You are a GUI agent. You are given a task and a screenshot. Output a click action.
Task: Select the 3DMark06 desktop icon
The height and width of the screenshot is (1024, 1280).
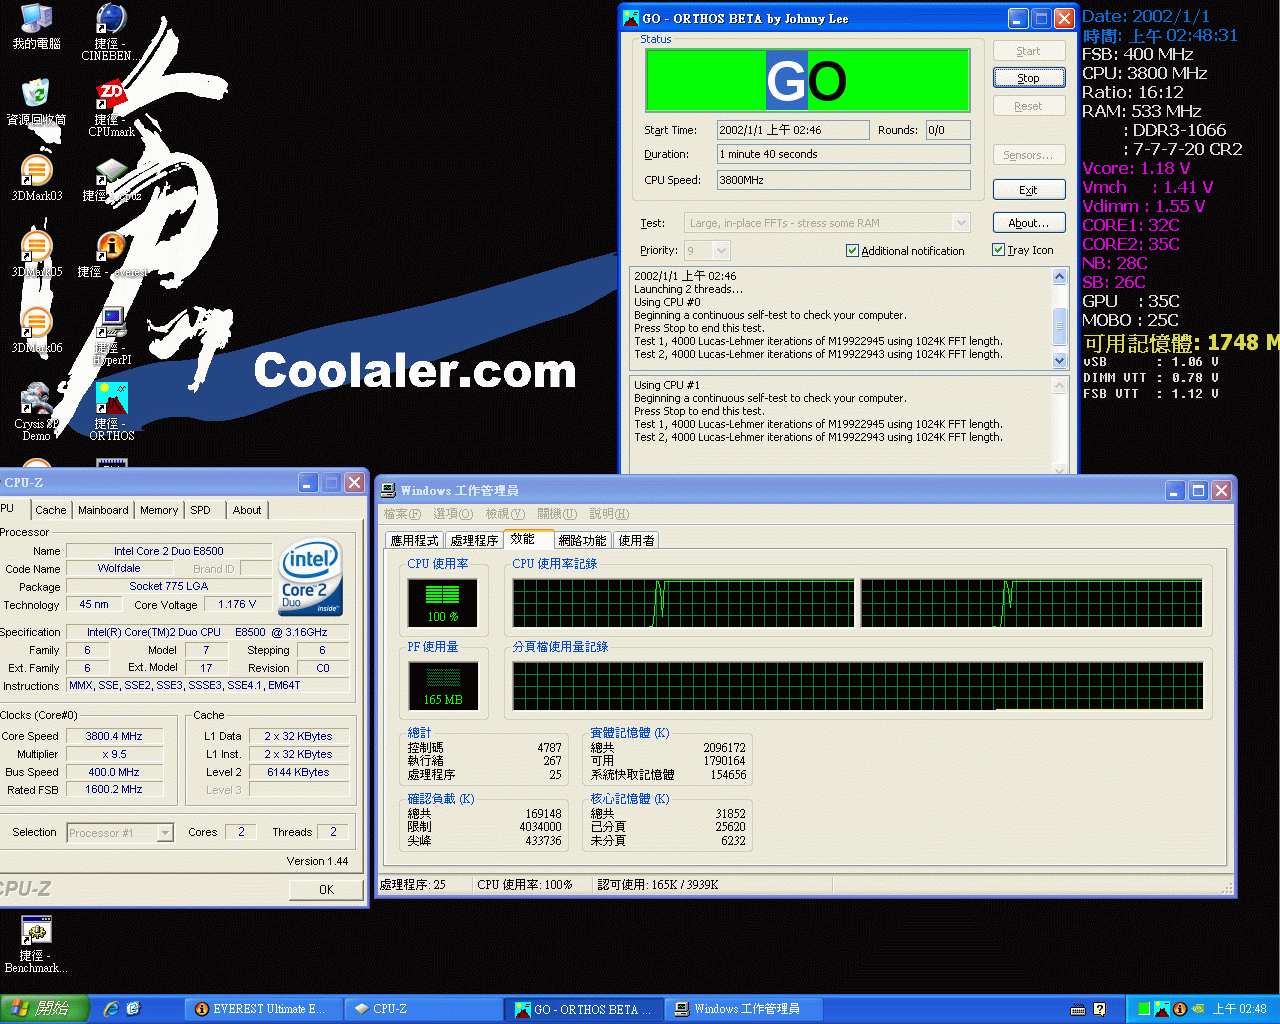click(x=36, y=330)
